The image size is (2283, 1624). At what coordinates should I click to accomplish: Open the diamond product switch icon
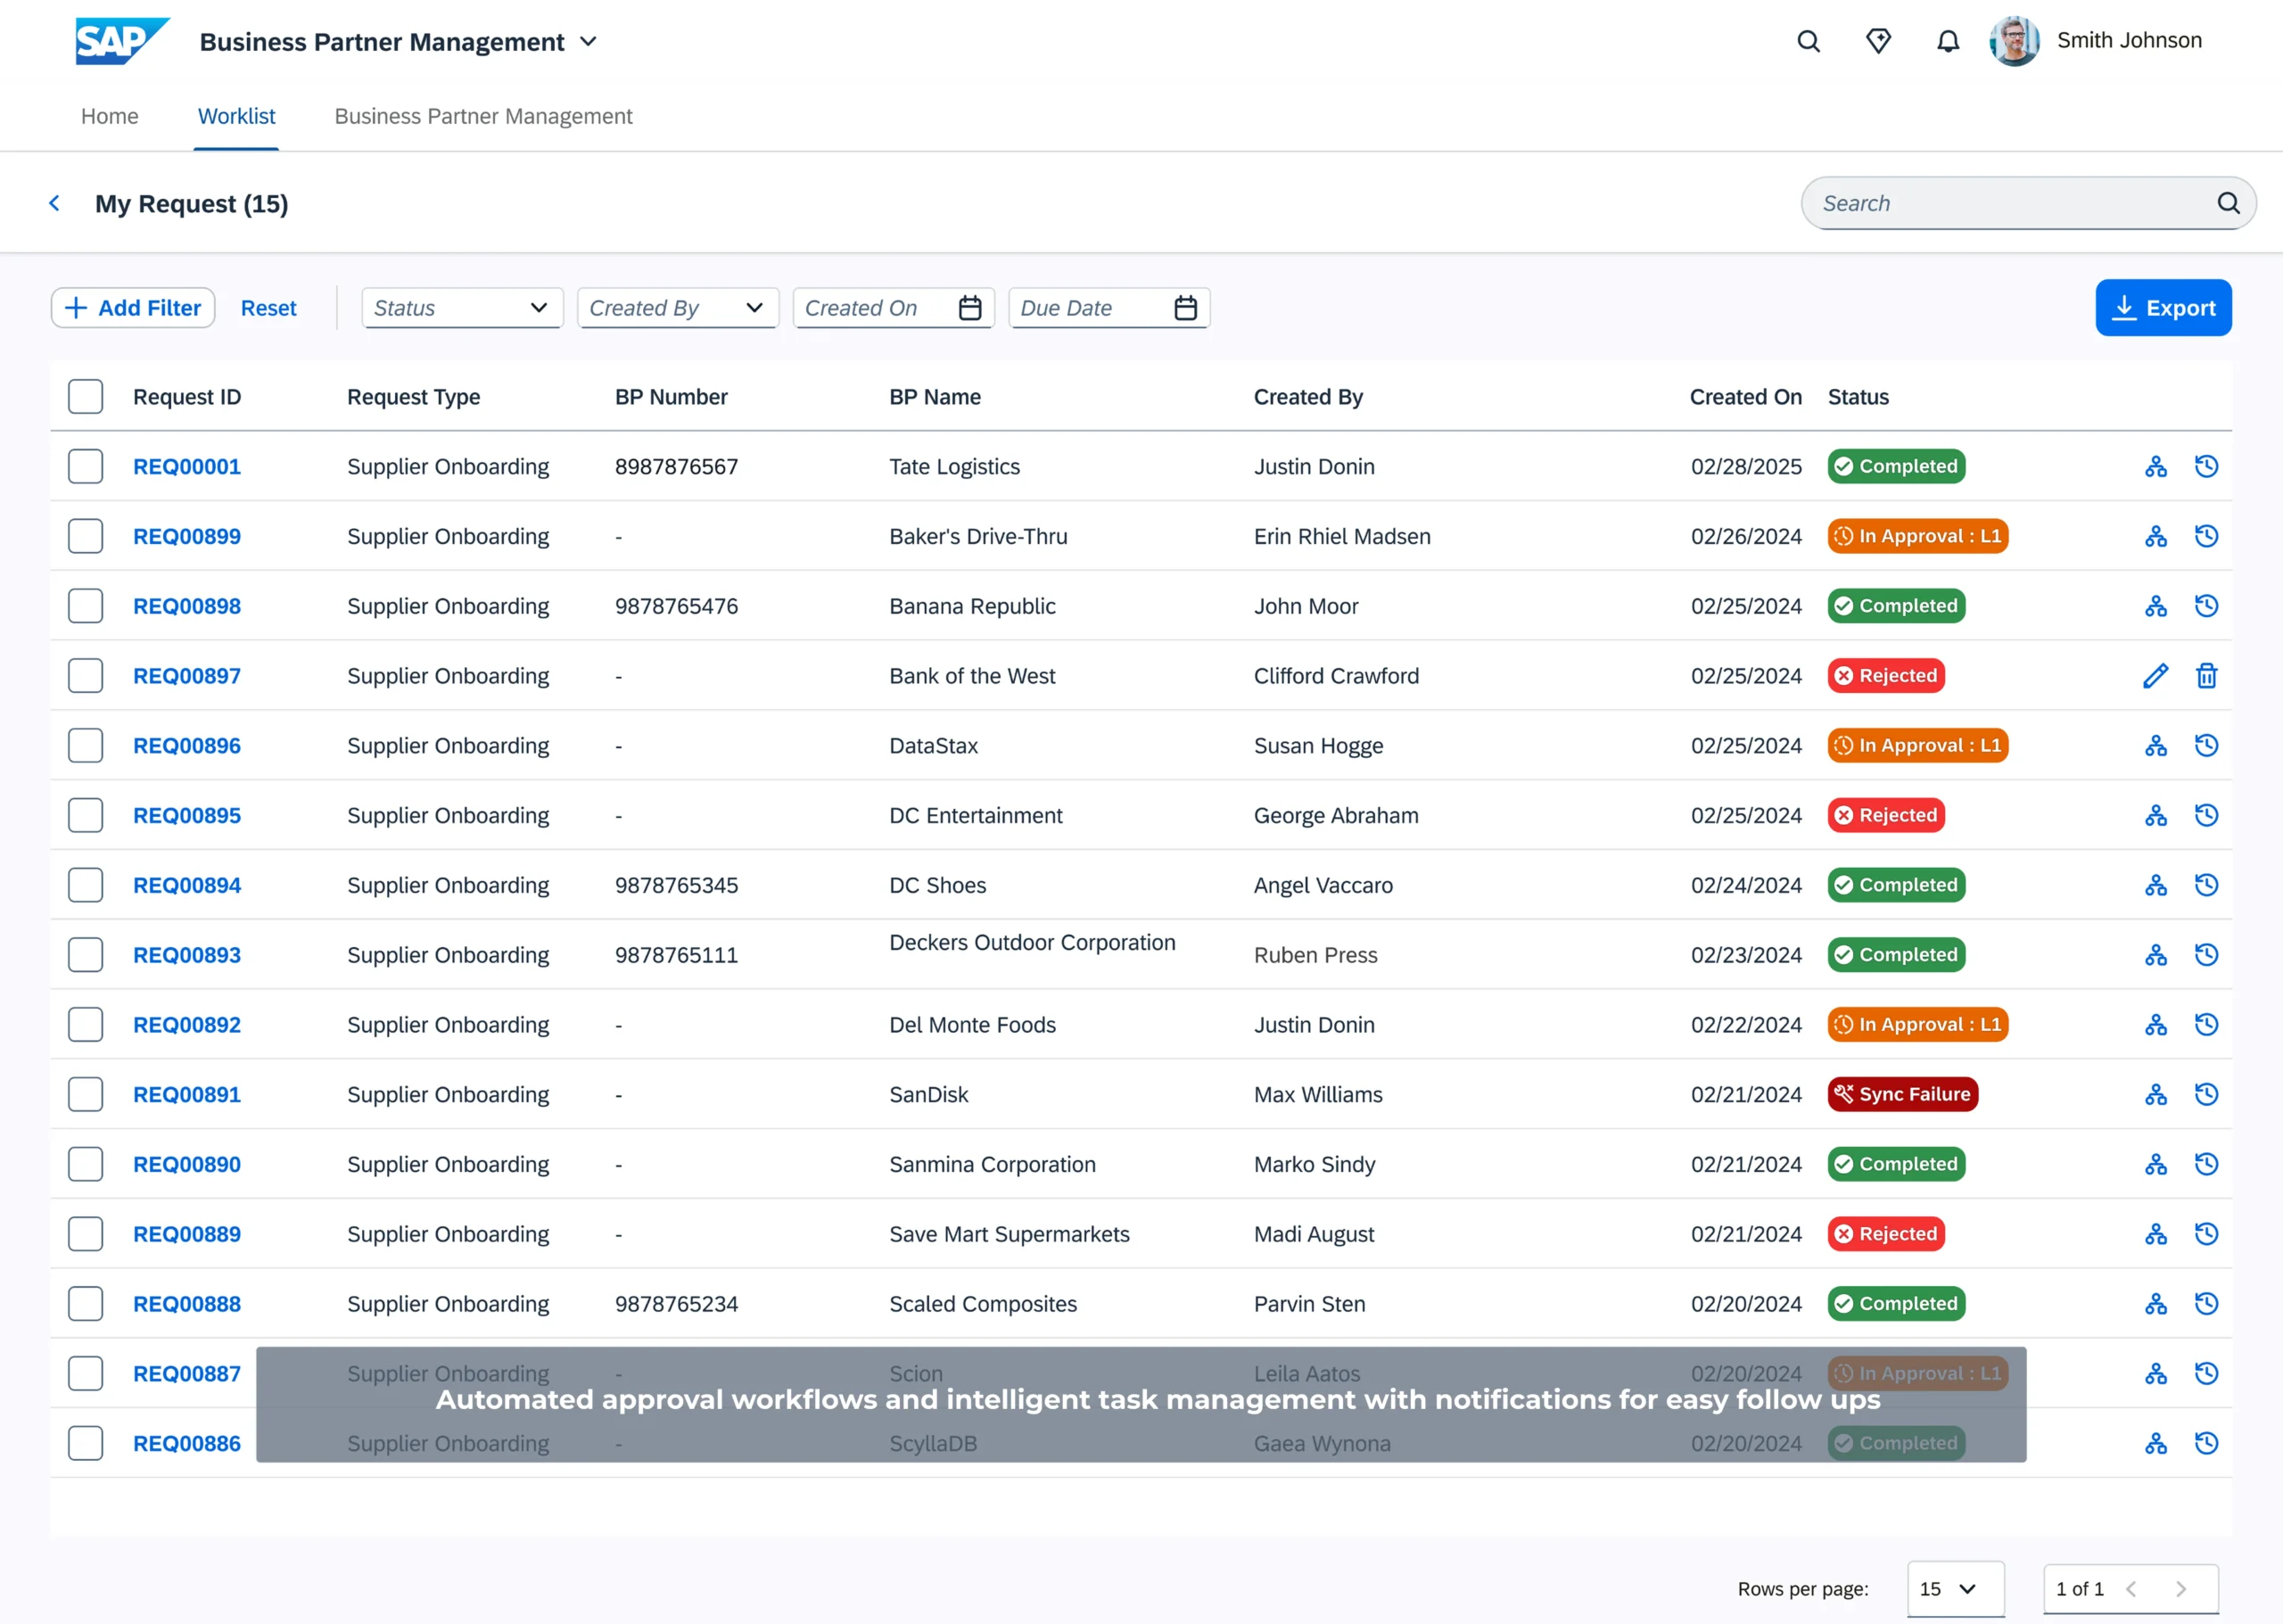(x=1878, y=41)
